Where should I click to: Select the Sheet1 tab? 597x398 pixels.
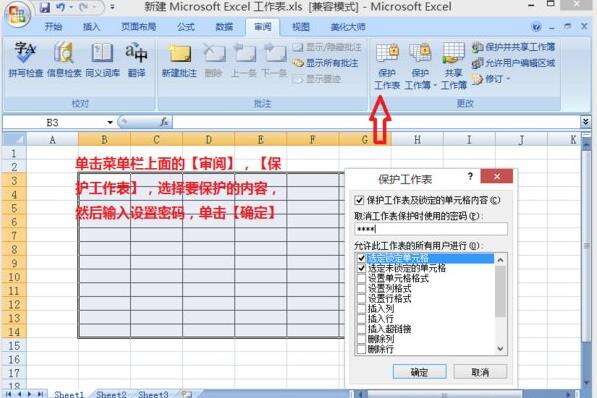pos(69,394)
